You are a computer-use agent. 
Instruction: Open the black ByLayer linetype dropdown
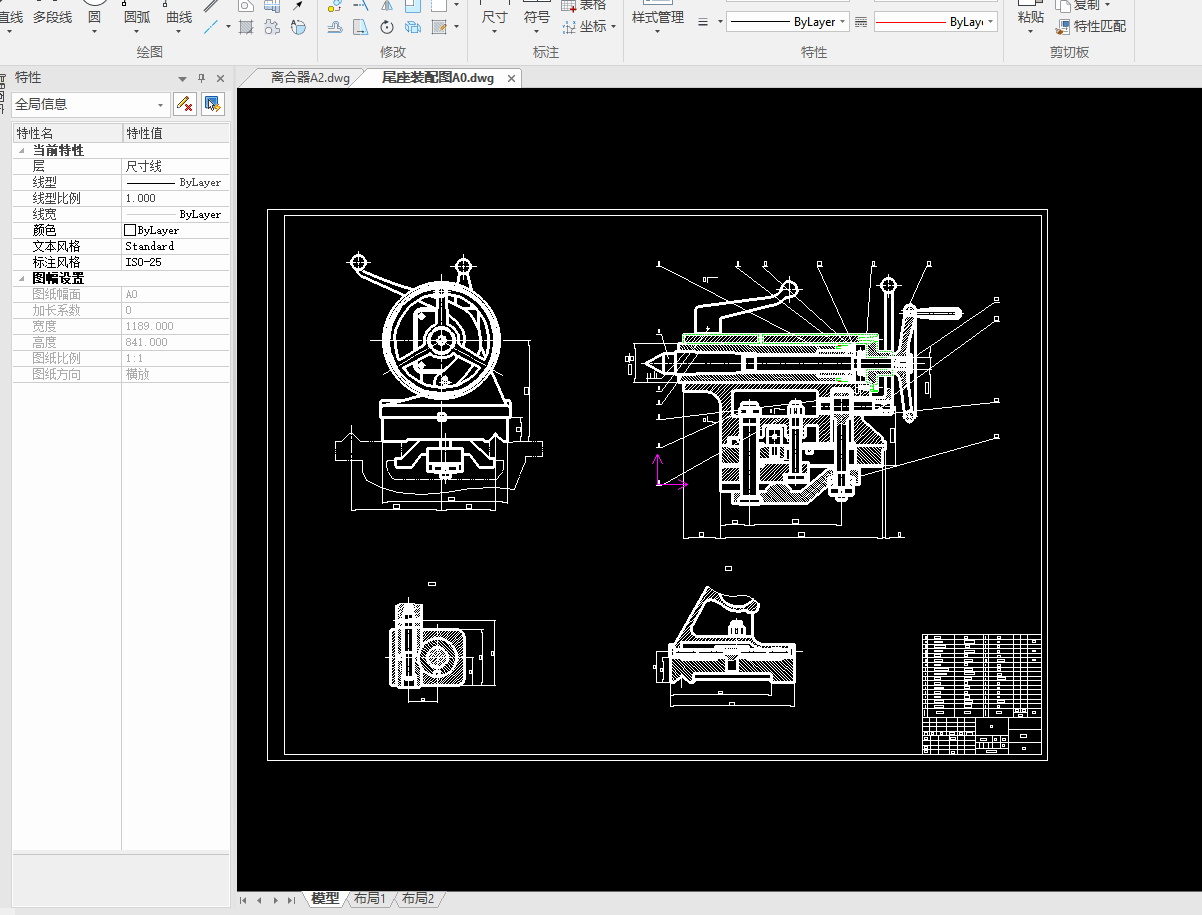tap(843, 21)
